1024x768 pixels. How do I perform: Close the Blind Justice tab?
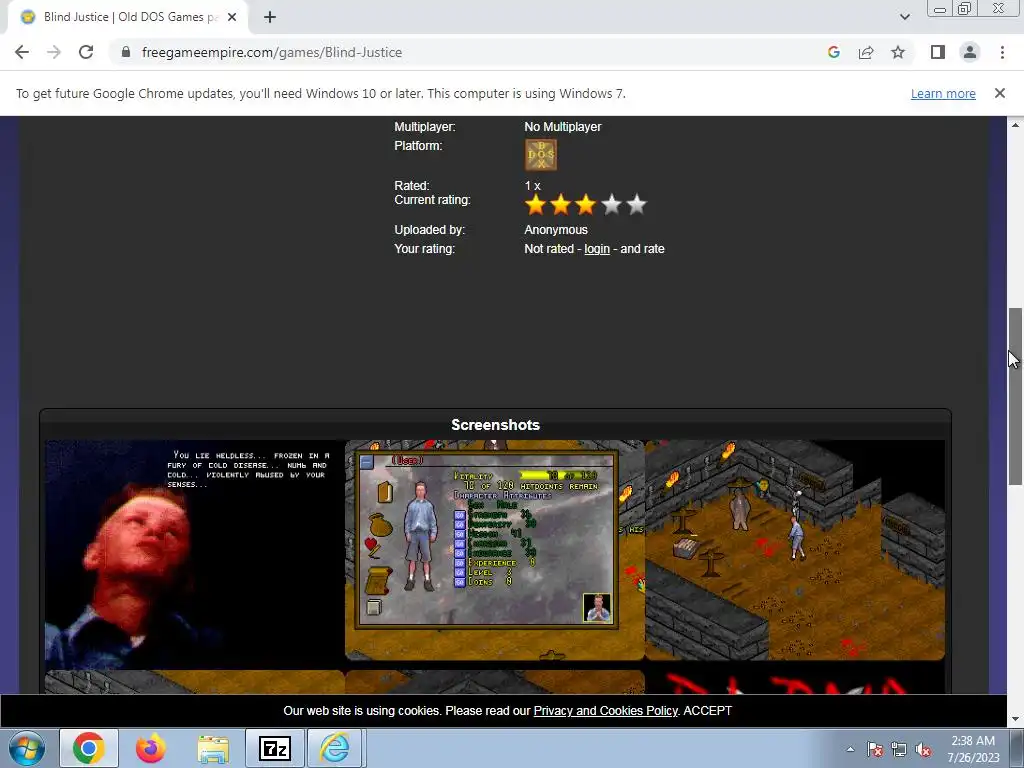coord(232,18)
